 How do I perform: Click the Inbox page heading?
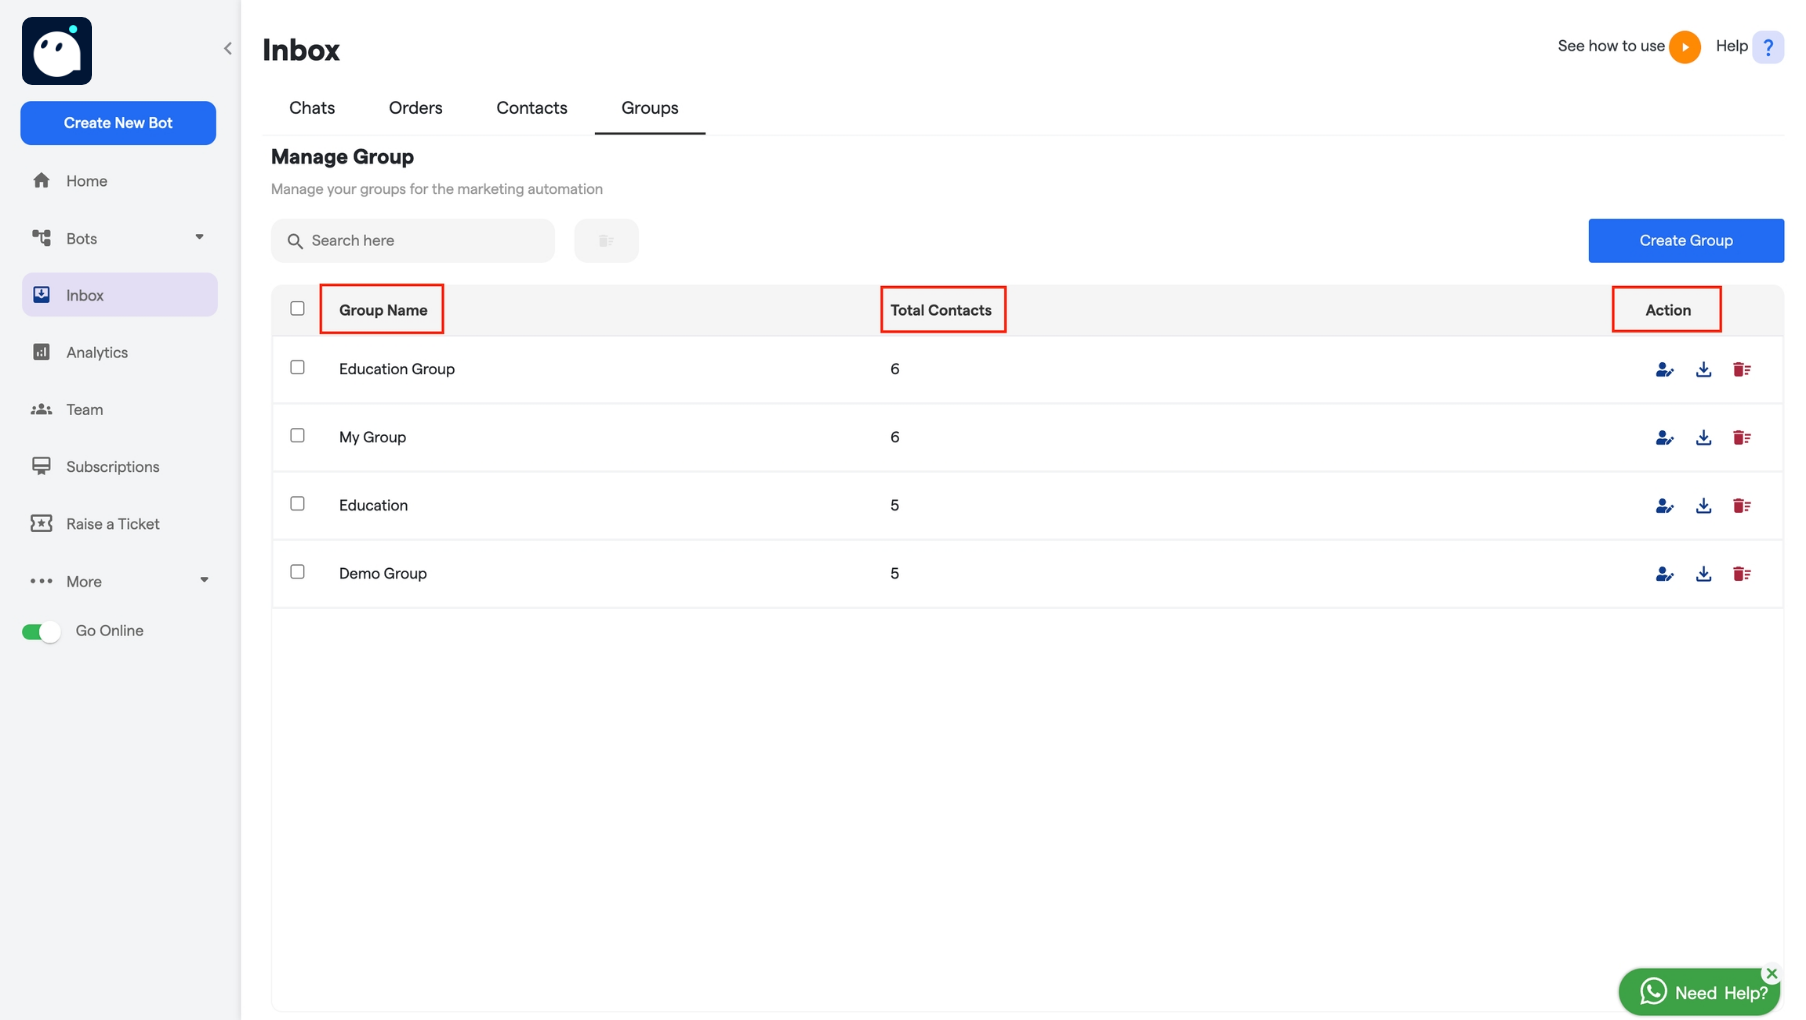point(301,50)
